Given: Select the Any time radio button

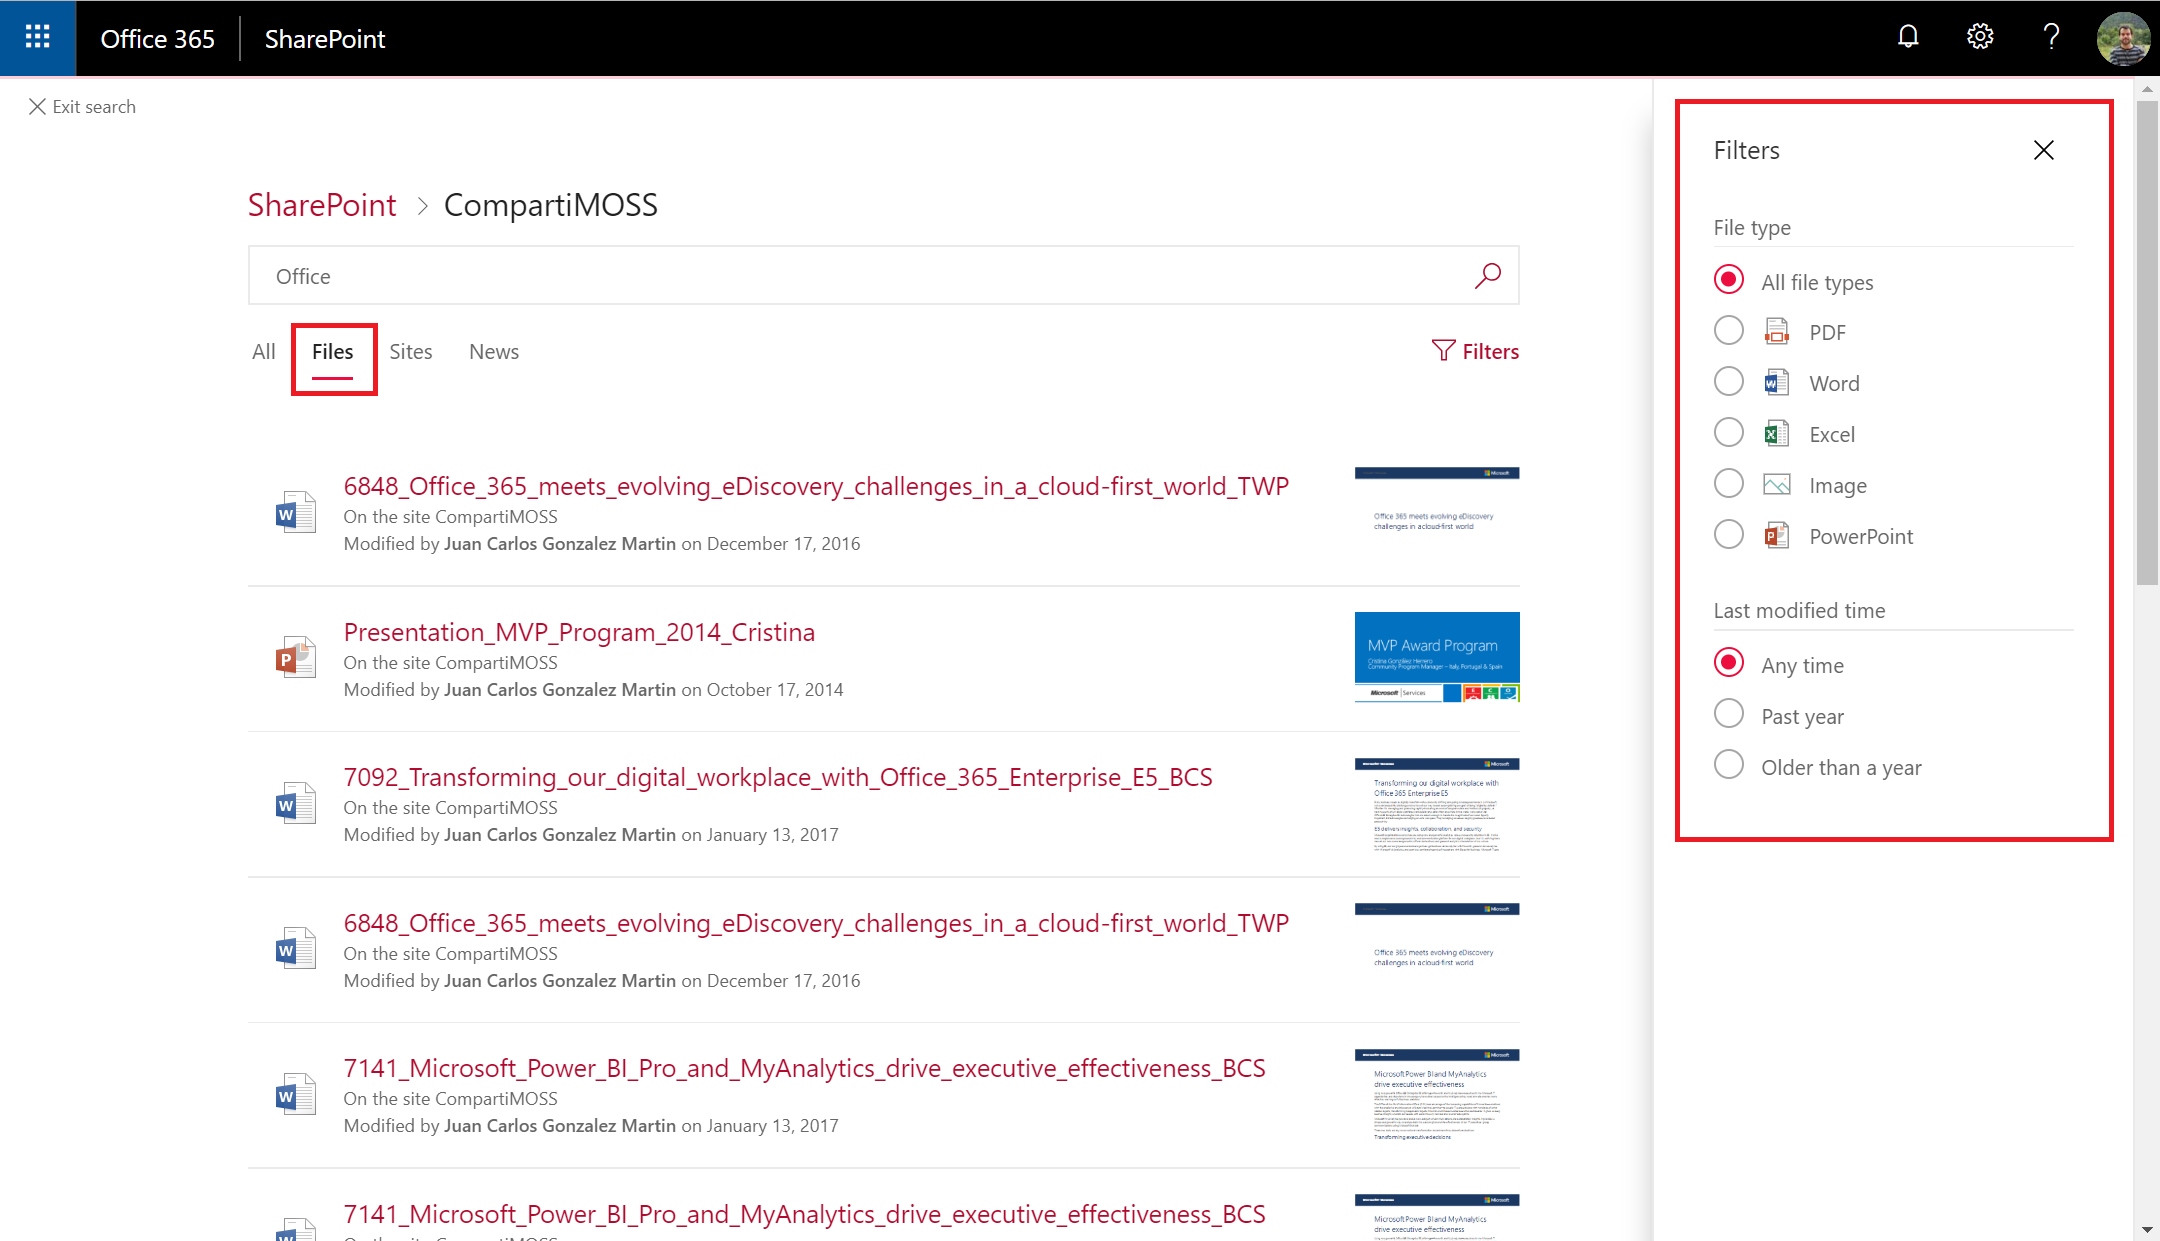Looking at the screenshot, I should click(1728, 662).
